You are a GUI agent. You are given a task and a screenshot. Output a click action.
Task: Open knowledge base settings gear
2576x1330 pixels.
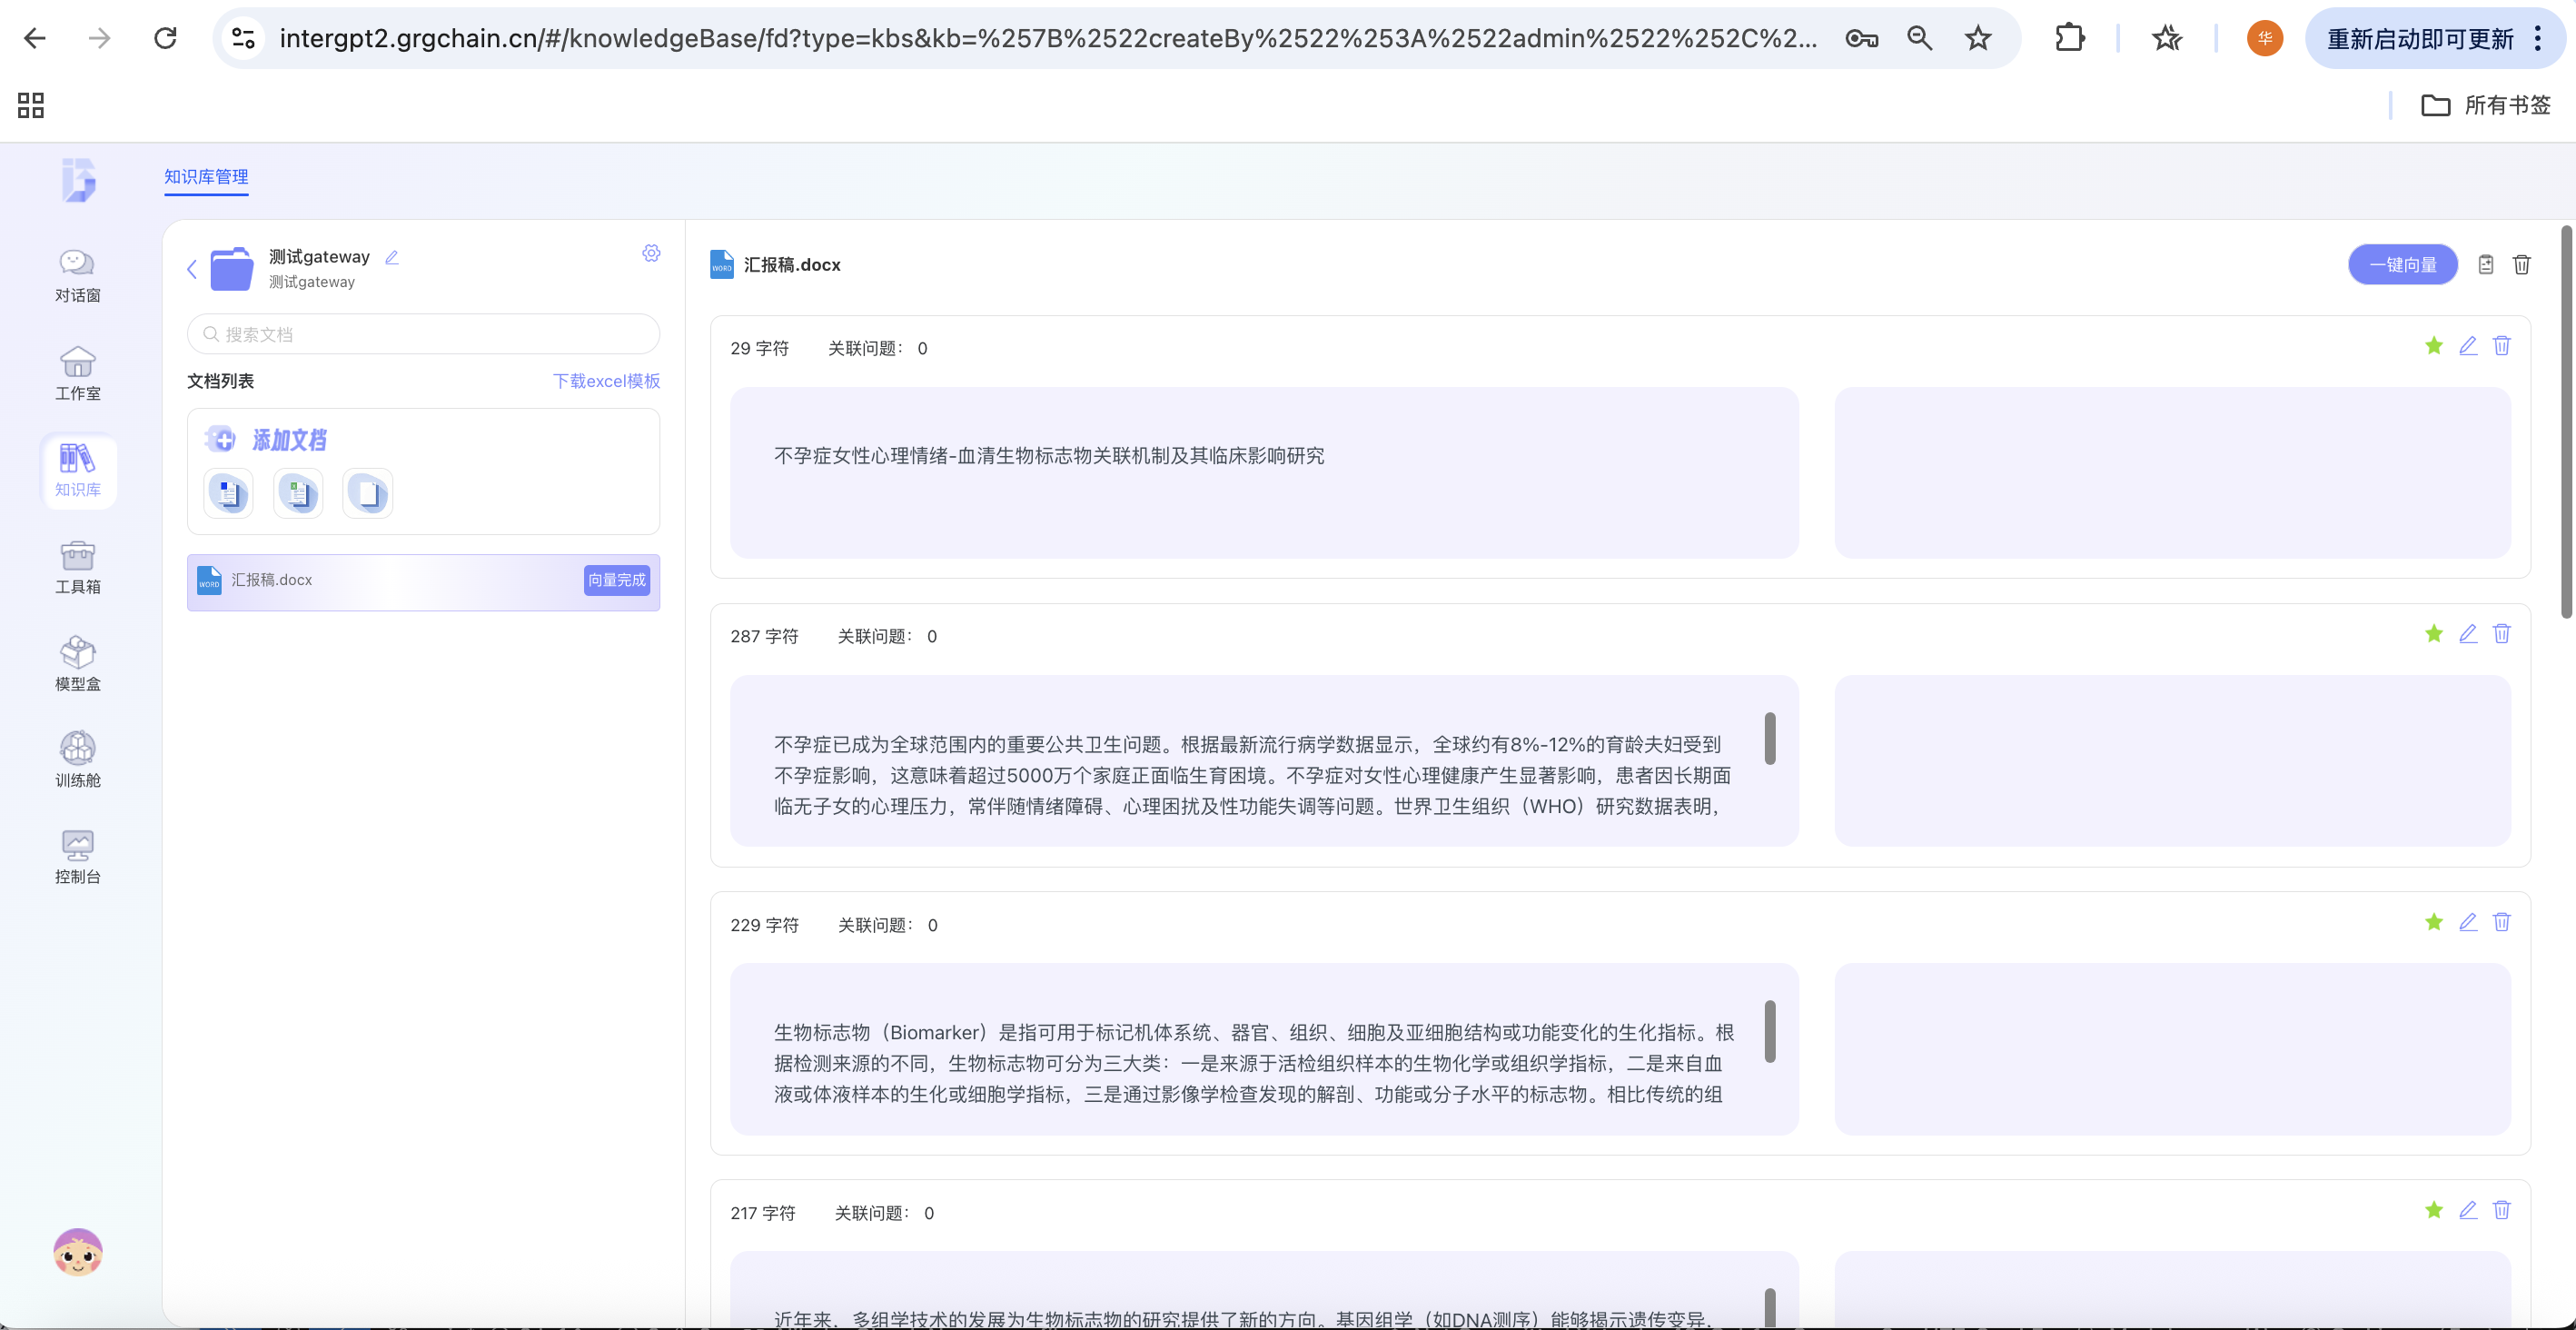point(651,253)
